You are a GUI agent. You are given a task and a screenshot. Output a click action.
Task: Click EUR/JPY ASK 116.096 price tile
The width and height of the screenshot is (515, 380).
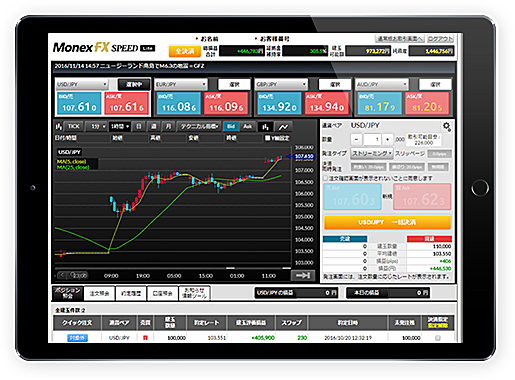pos(226,103)
